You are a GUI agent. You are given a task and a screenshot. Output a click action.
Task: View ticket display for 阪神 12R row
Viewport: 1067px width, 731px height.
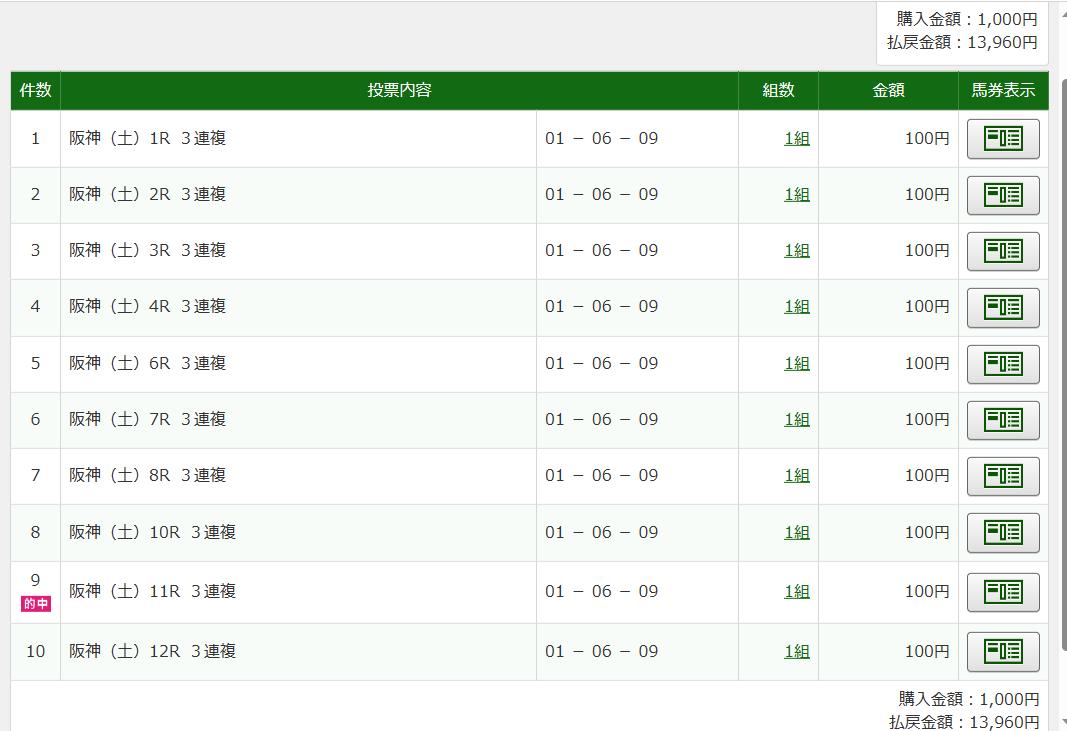click(x=1003, y=652)
